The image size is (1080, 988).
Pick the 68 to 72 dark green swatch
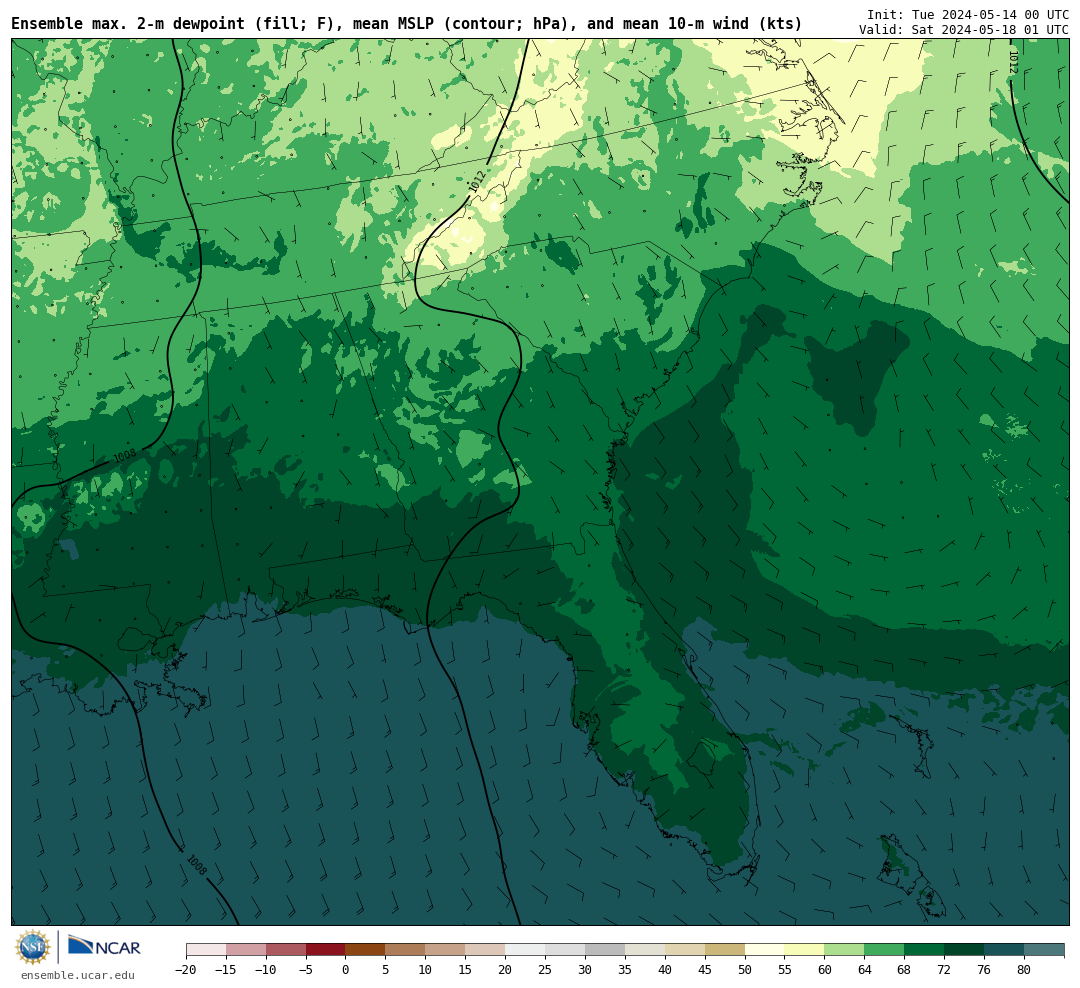[x=925, y=950]
